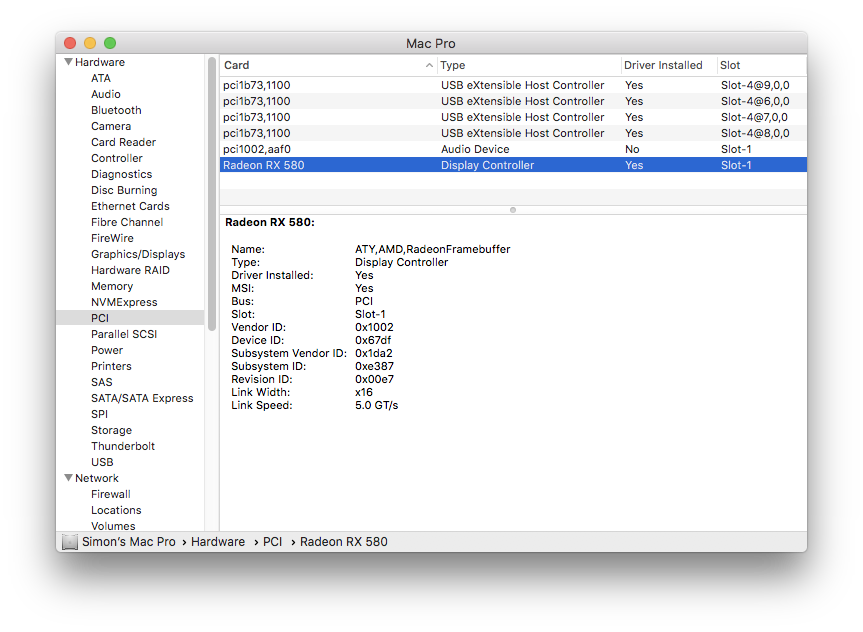Click the Device ID value 0x67df
Viewport: 863px width, 632px height.
tap(373, 340)
